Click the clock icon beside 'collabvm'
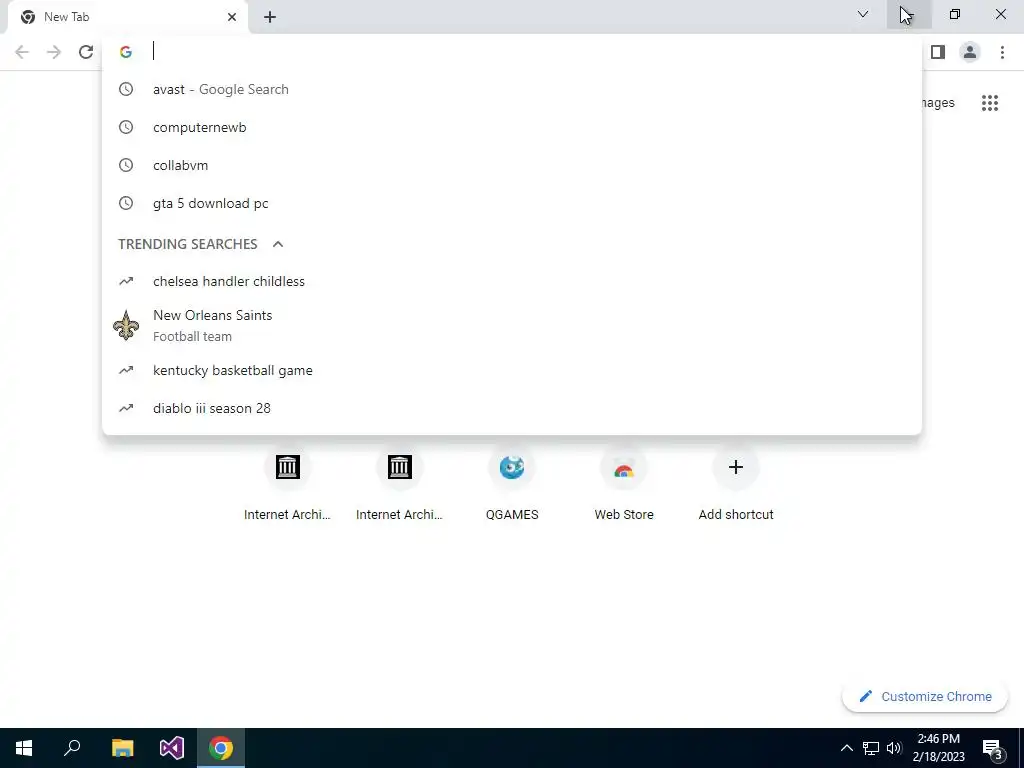Image resolution: width=1024 pixels, height=768 pixels. click(126, 165)
